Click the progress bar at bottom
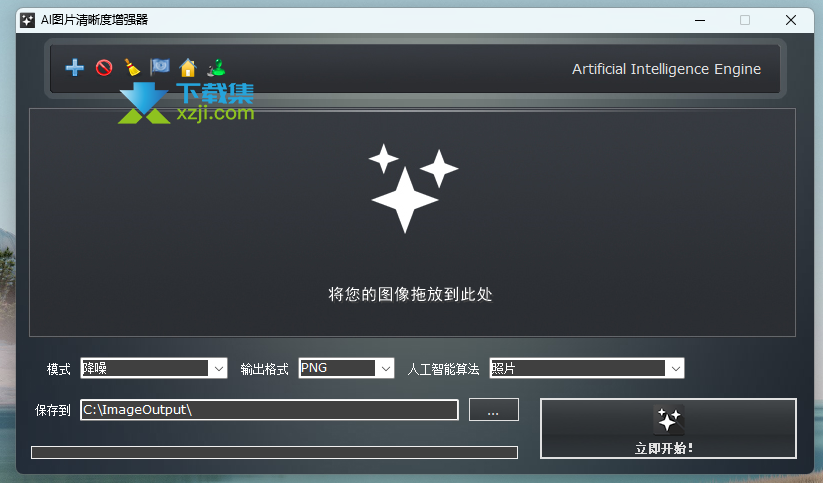This screenshot has width=823, height=483. [275, 453]
